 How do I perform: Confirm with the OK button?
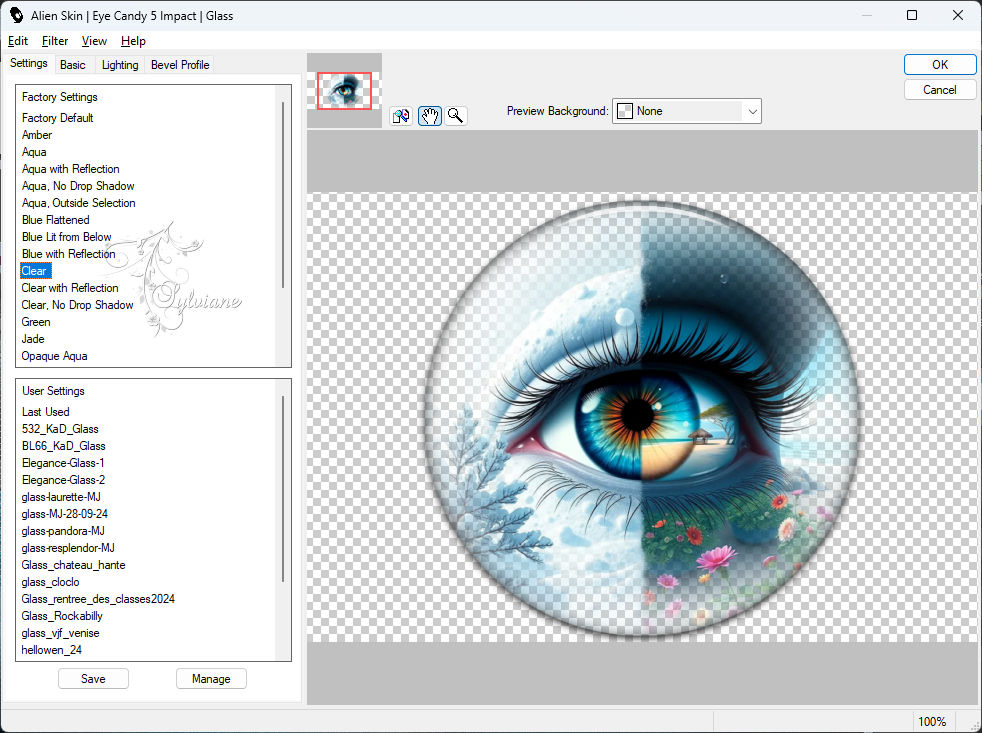939,65
